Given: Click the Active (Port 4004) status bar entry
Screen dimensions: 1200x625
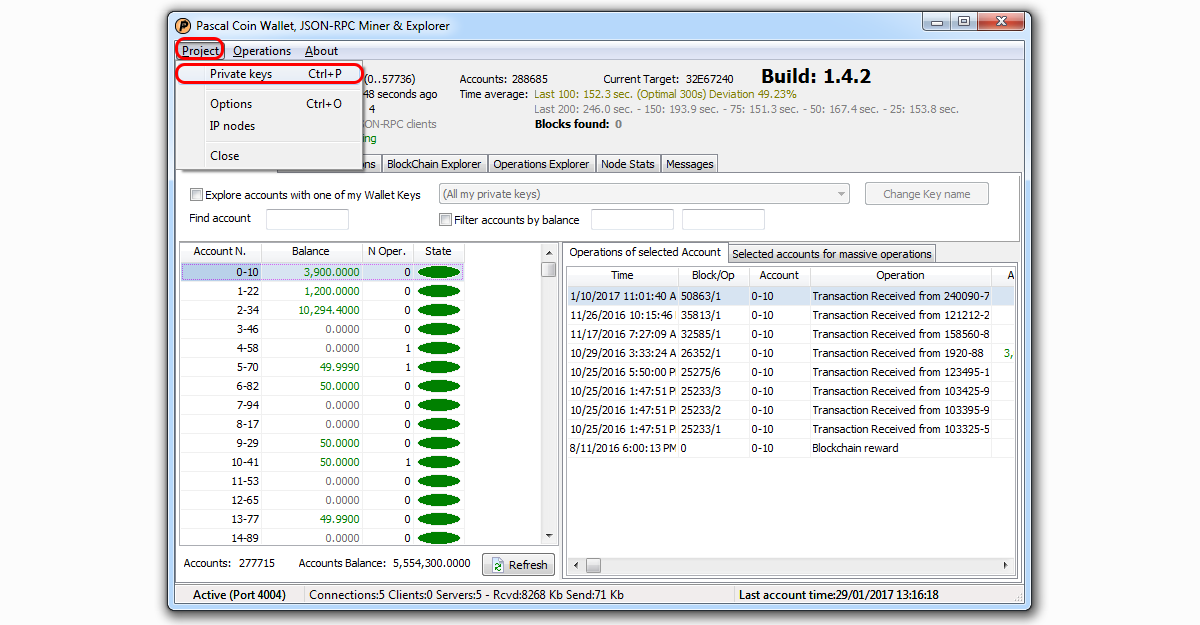Looking at the screenshot, I should click(239, 595).
